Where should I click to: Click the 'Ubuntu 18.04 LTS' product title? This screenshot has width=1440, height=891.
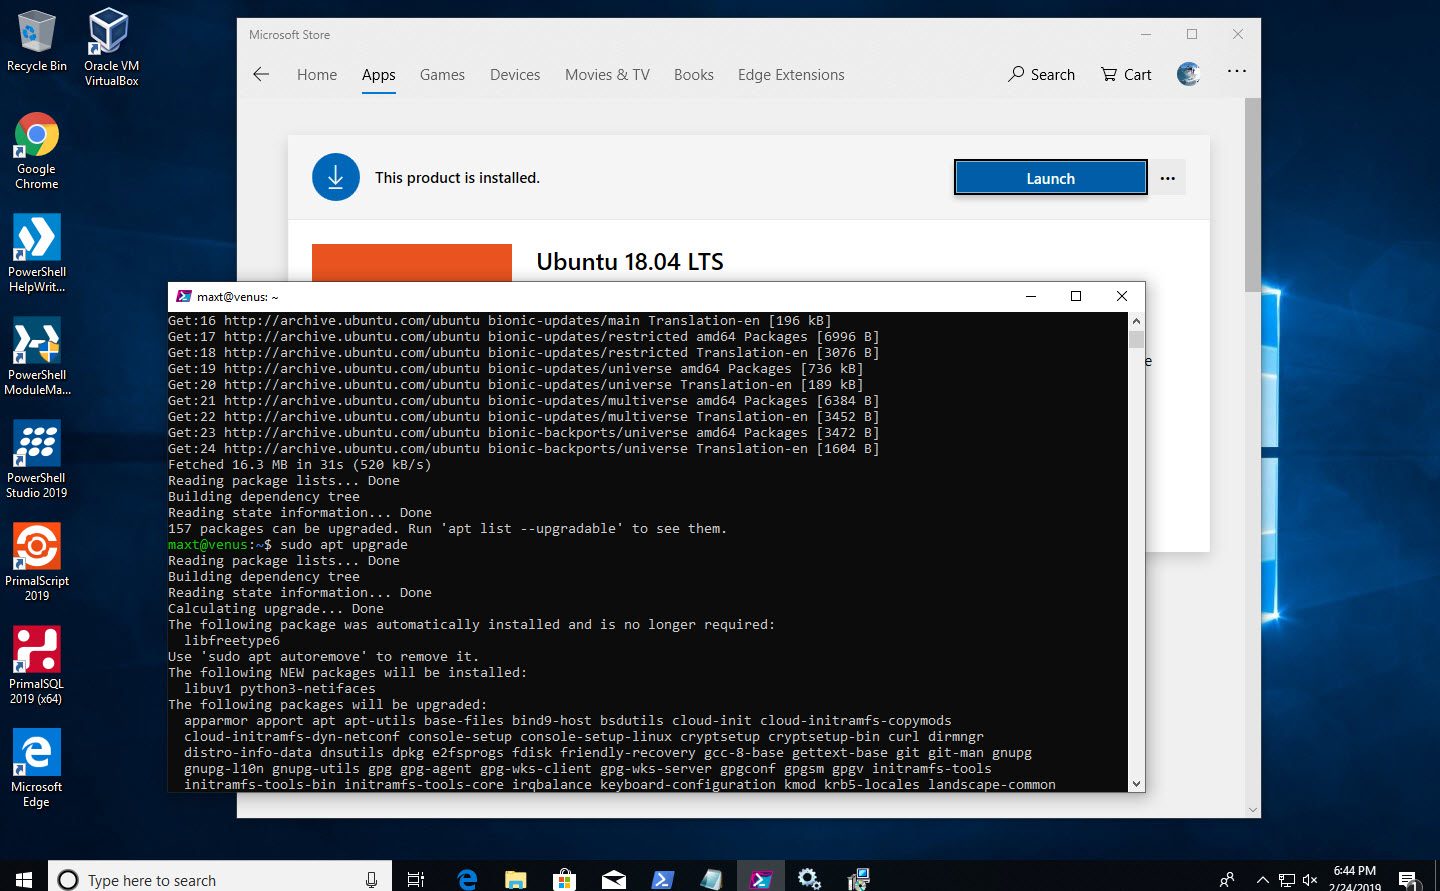[x=630, y=262]
